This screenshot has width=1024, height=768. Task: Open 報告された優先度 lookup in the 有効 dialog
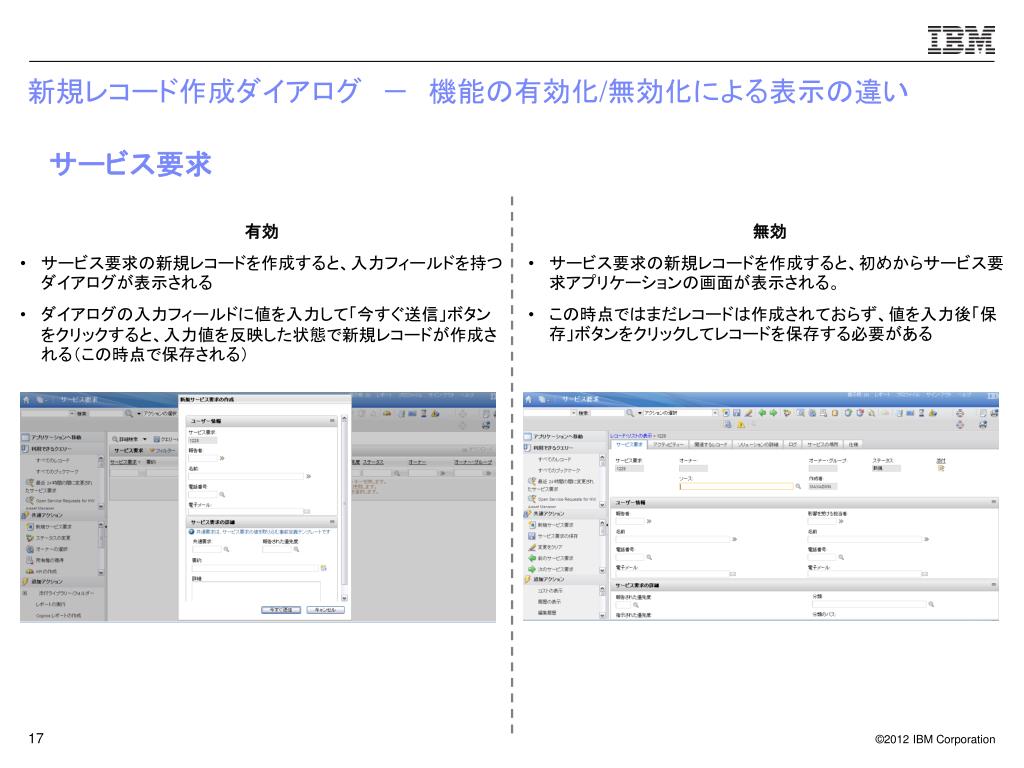pyautogui.click(x=296, y=549)
